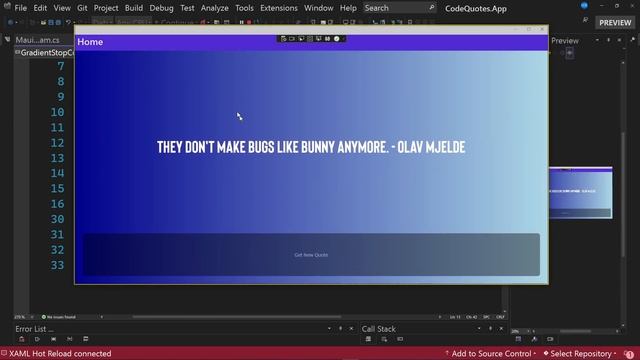Viewport: 640px width, 360px height.
Task: Open the Extensions menu
Action: [279, 8]
